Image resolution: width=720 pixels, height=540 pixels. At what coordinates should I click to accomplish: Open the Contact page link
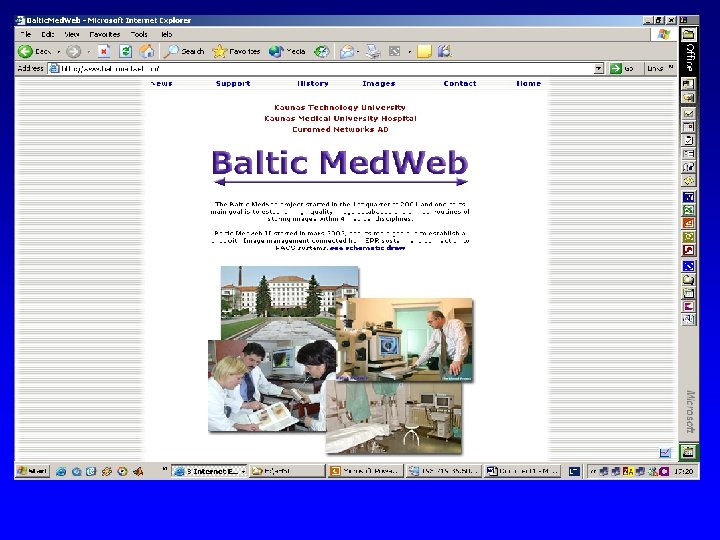click(x=460, y=84)
